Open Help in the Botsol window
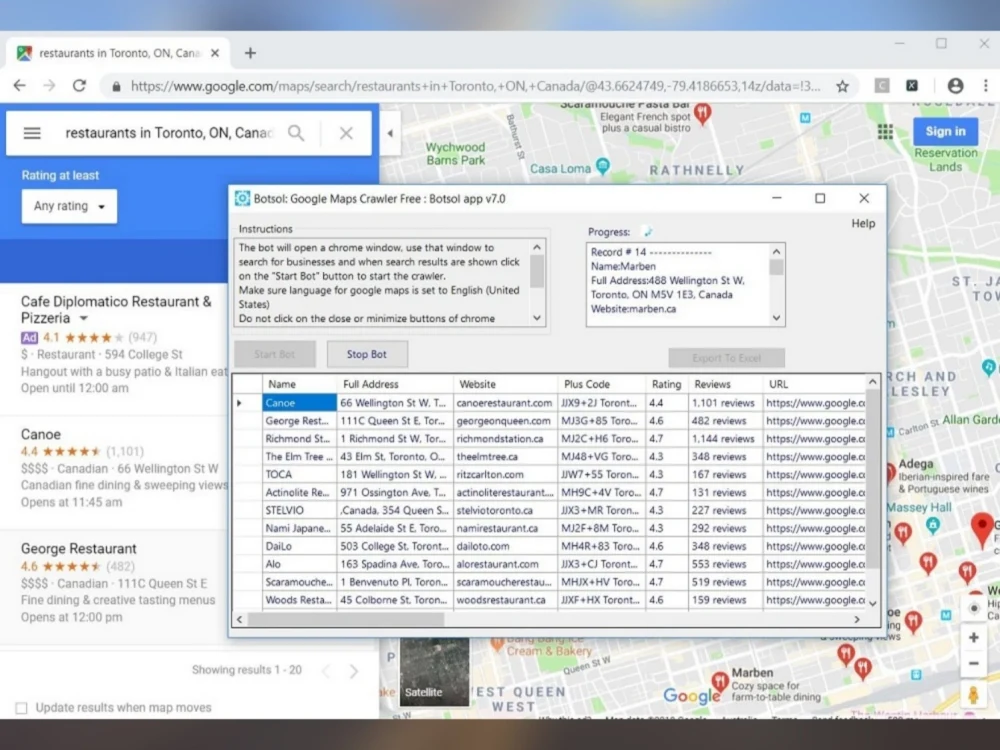Viewport: 1000px width, 750px height. click(x=863, y=223)
